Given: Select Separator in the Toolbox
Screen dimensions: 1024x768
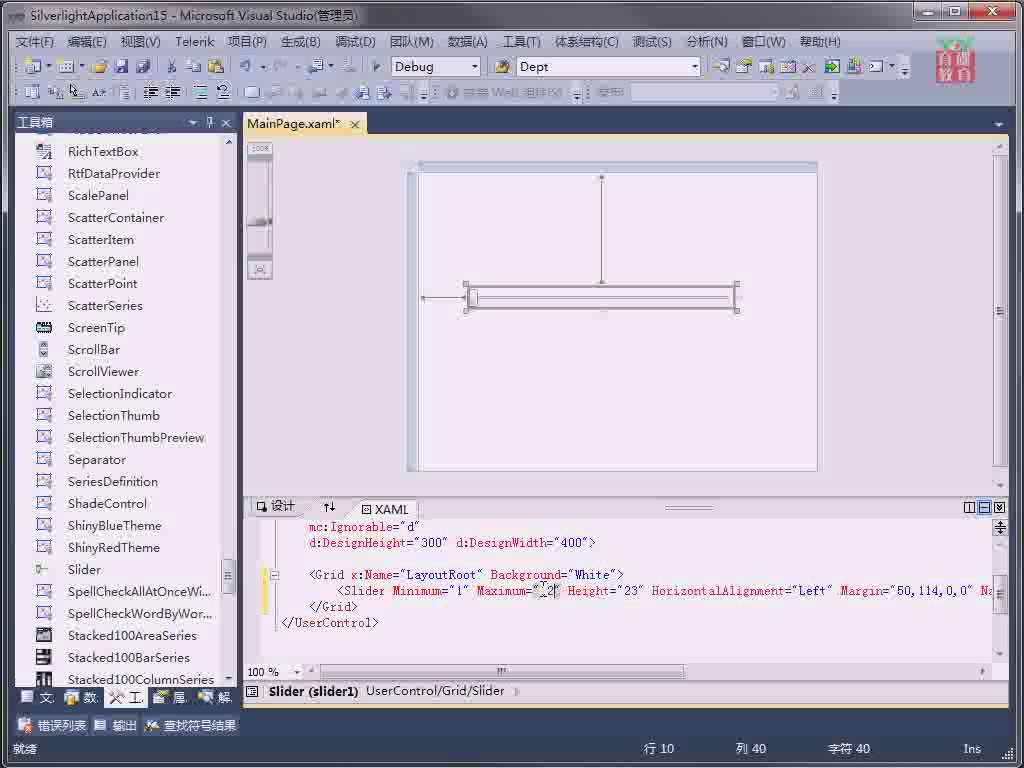Looking at the screenshot, I should [97, 460].
